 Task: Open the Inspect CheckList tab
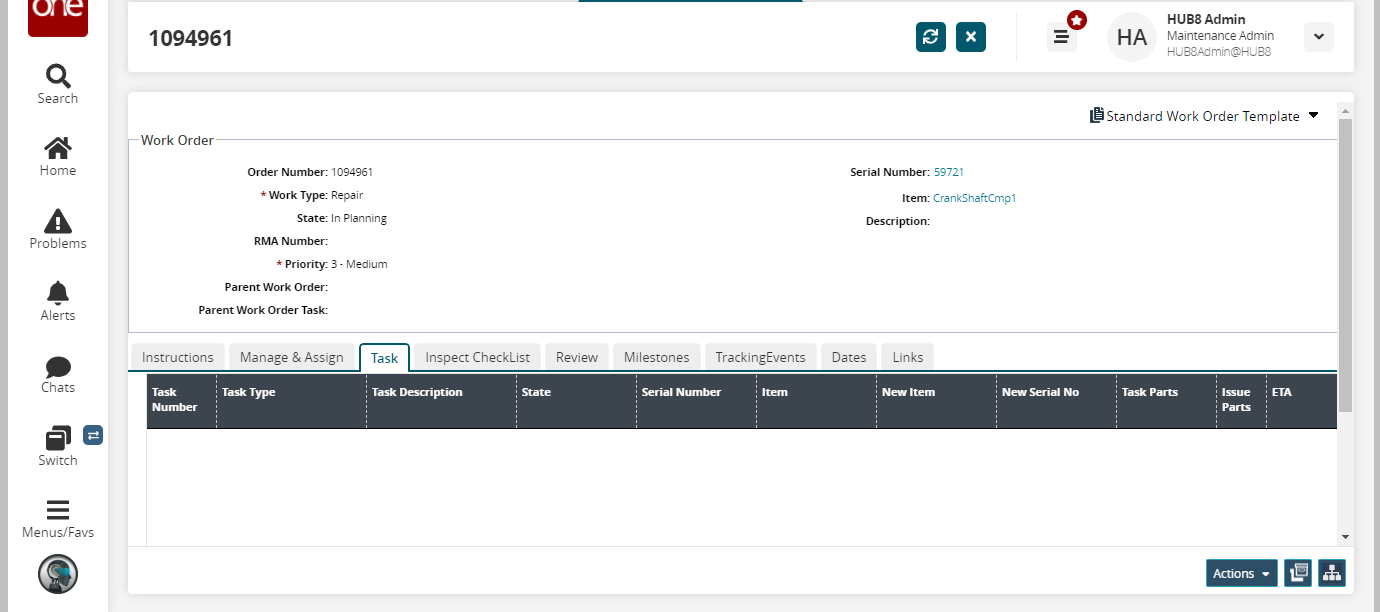478,357
